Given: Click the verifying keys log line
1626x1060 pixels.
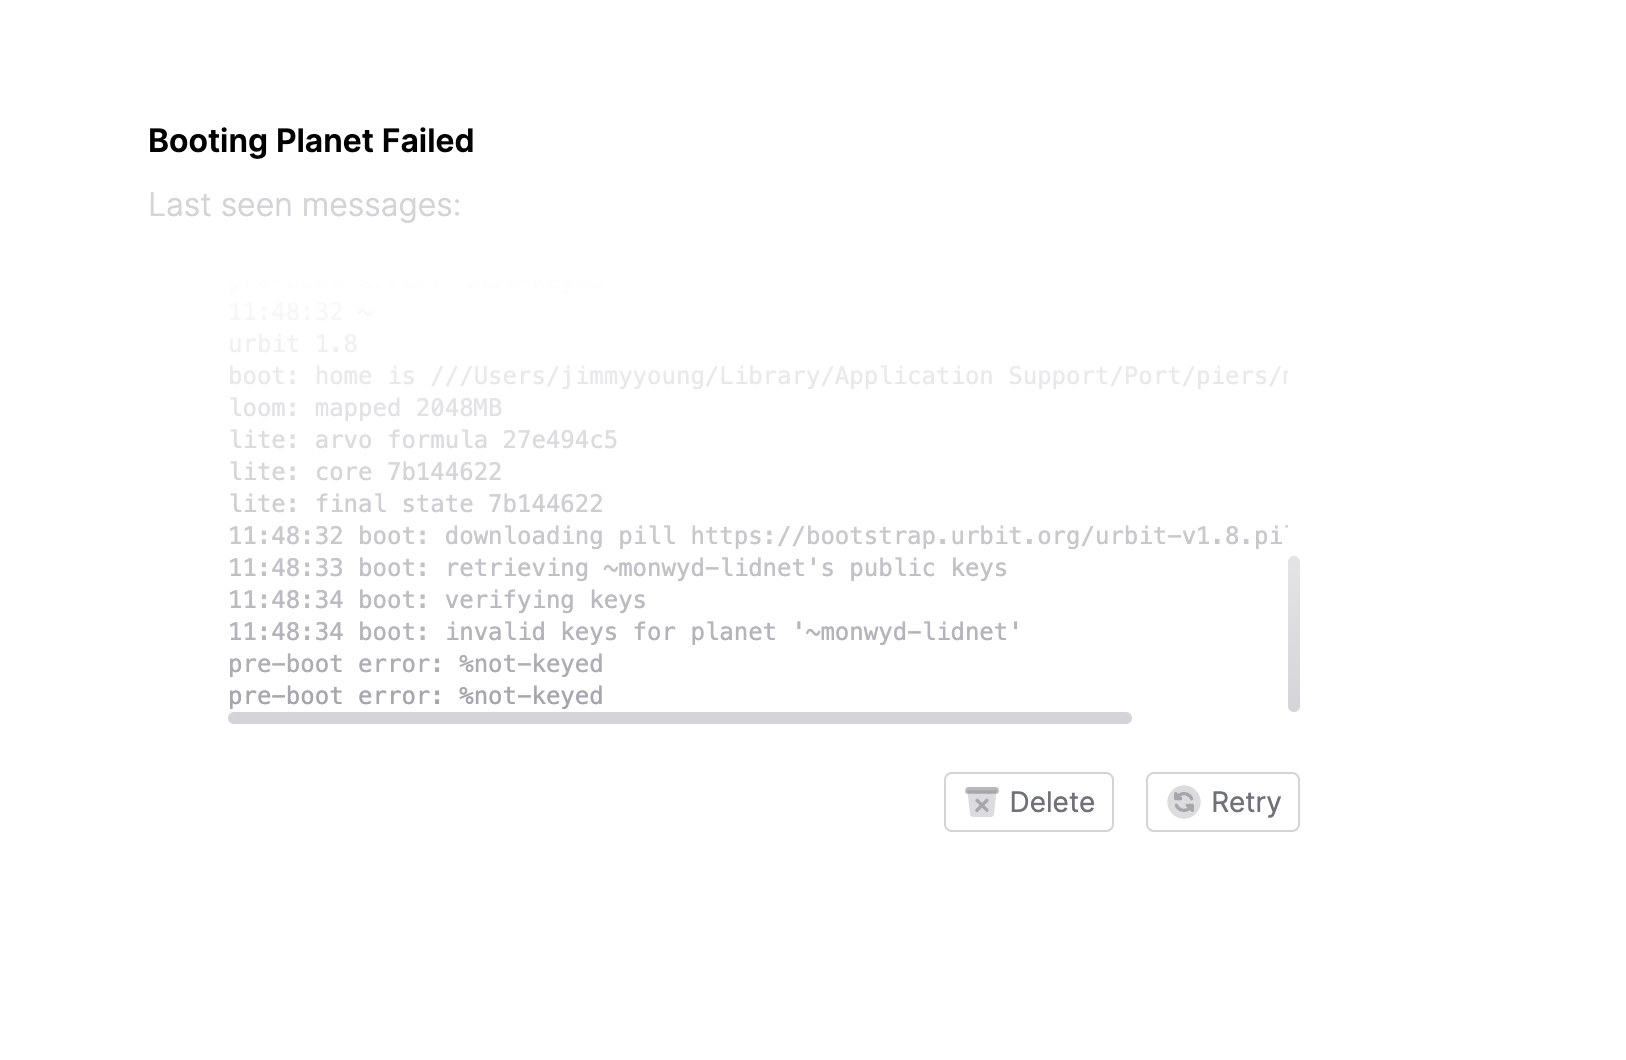Looking at the screenshot, I should [437, 599].
